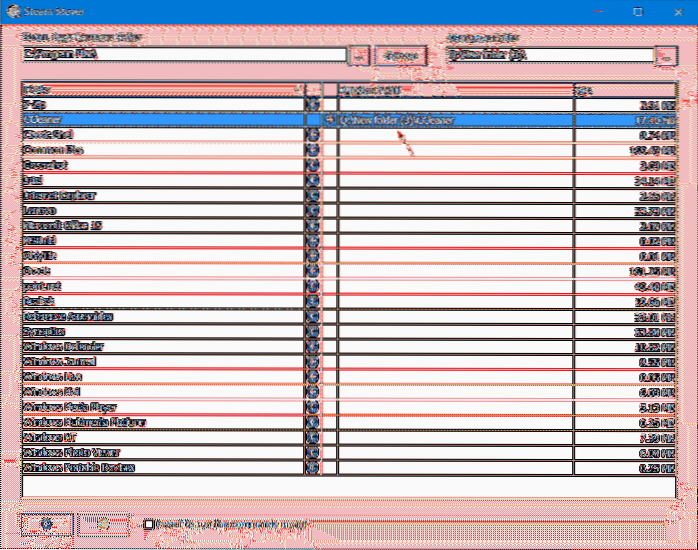Click the status icon in the 7-Zip row
698x550 pixels.
[x=313, y=104]
